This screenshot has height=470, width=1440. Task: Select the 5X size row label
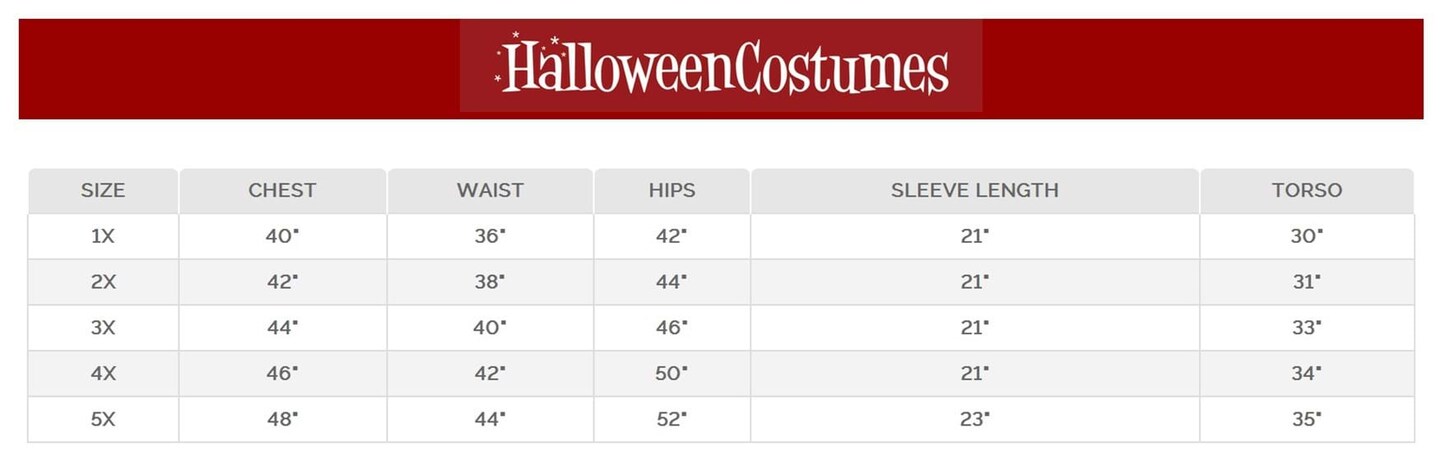(103, 420)
